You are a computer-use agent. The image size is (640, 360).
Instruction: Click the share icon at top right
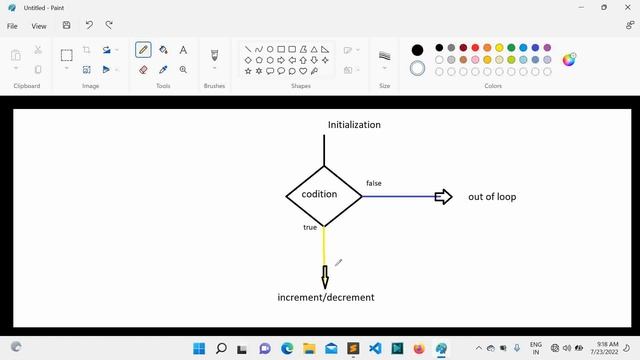630,25
